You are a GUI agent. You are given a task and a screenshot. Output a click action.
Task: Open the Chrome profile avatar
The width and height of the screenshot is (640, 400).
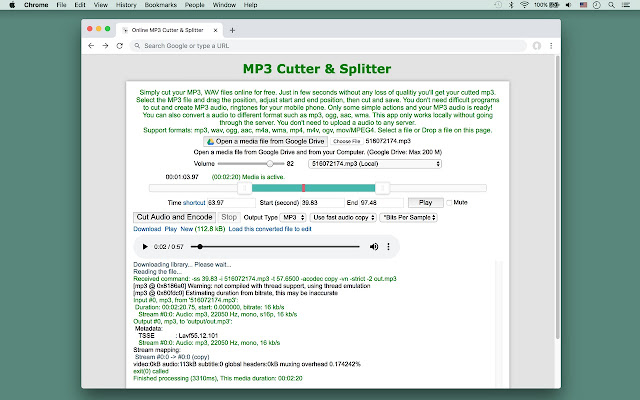point(537,46)
